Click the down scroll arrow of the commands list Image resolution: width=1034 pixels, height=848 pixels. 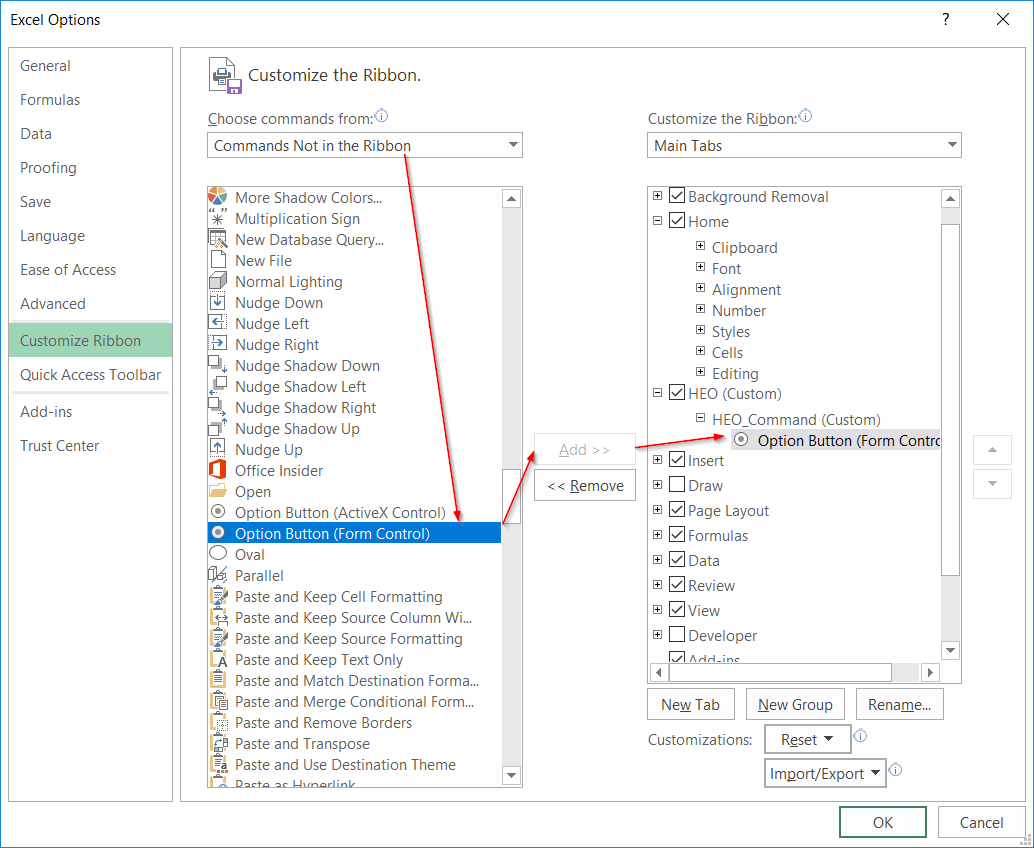[x=511, y=775]
